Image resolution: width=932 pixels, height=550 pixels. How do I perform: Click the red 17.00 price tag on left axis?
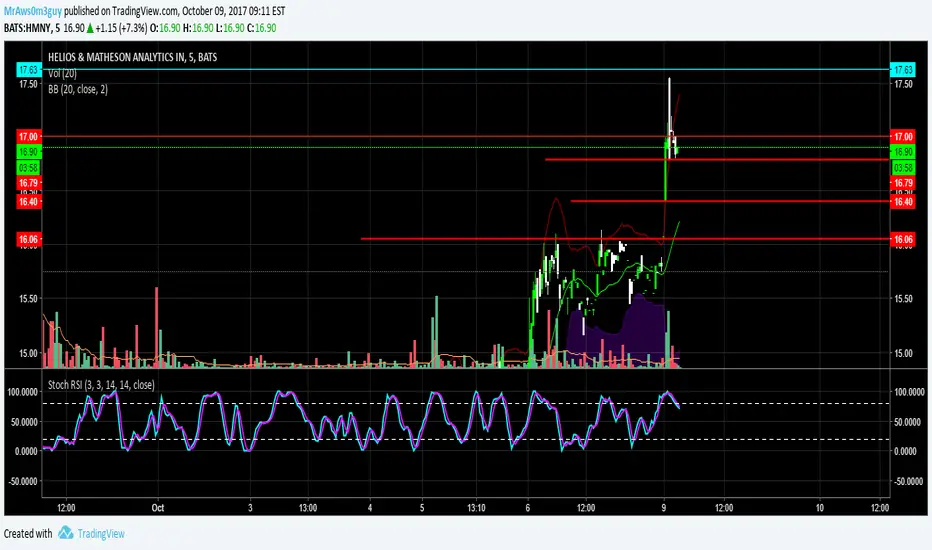coord(29,137)
